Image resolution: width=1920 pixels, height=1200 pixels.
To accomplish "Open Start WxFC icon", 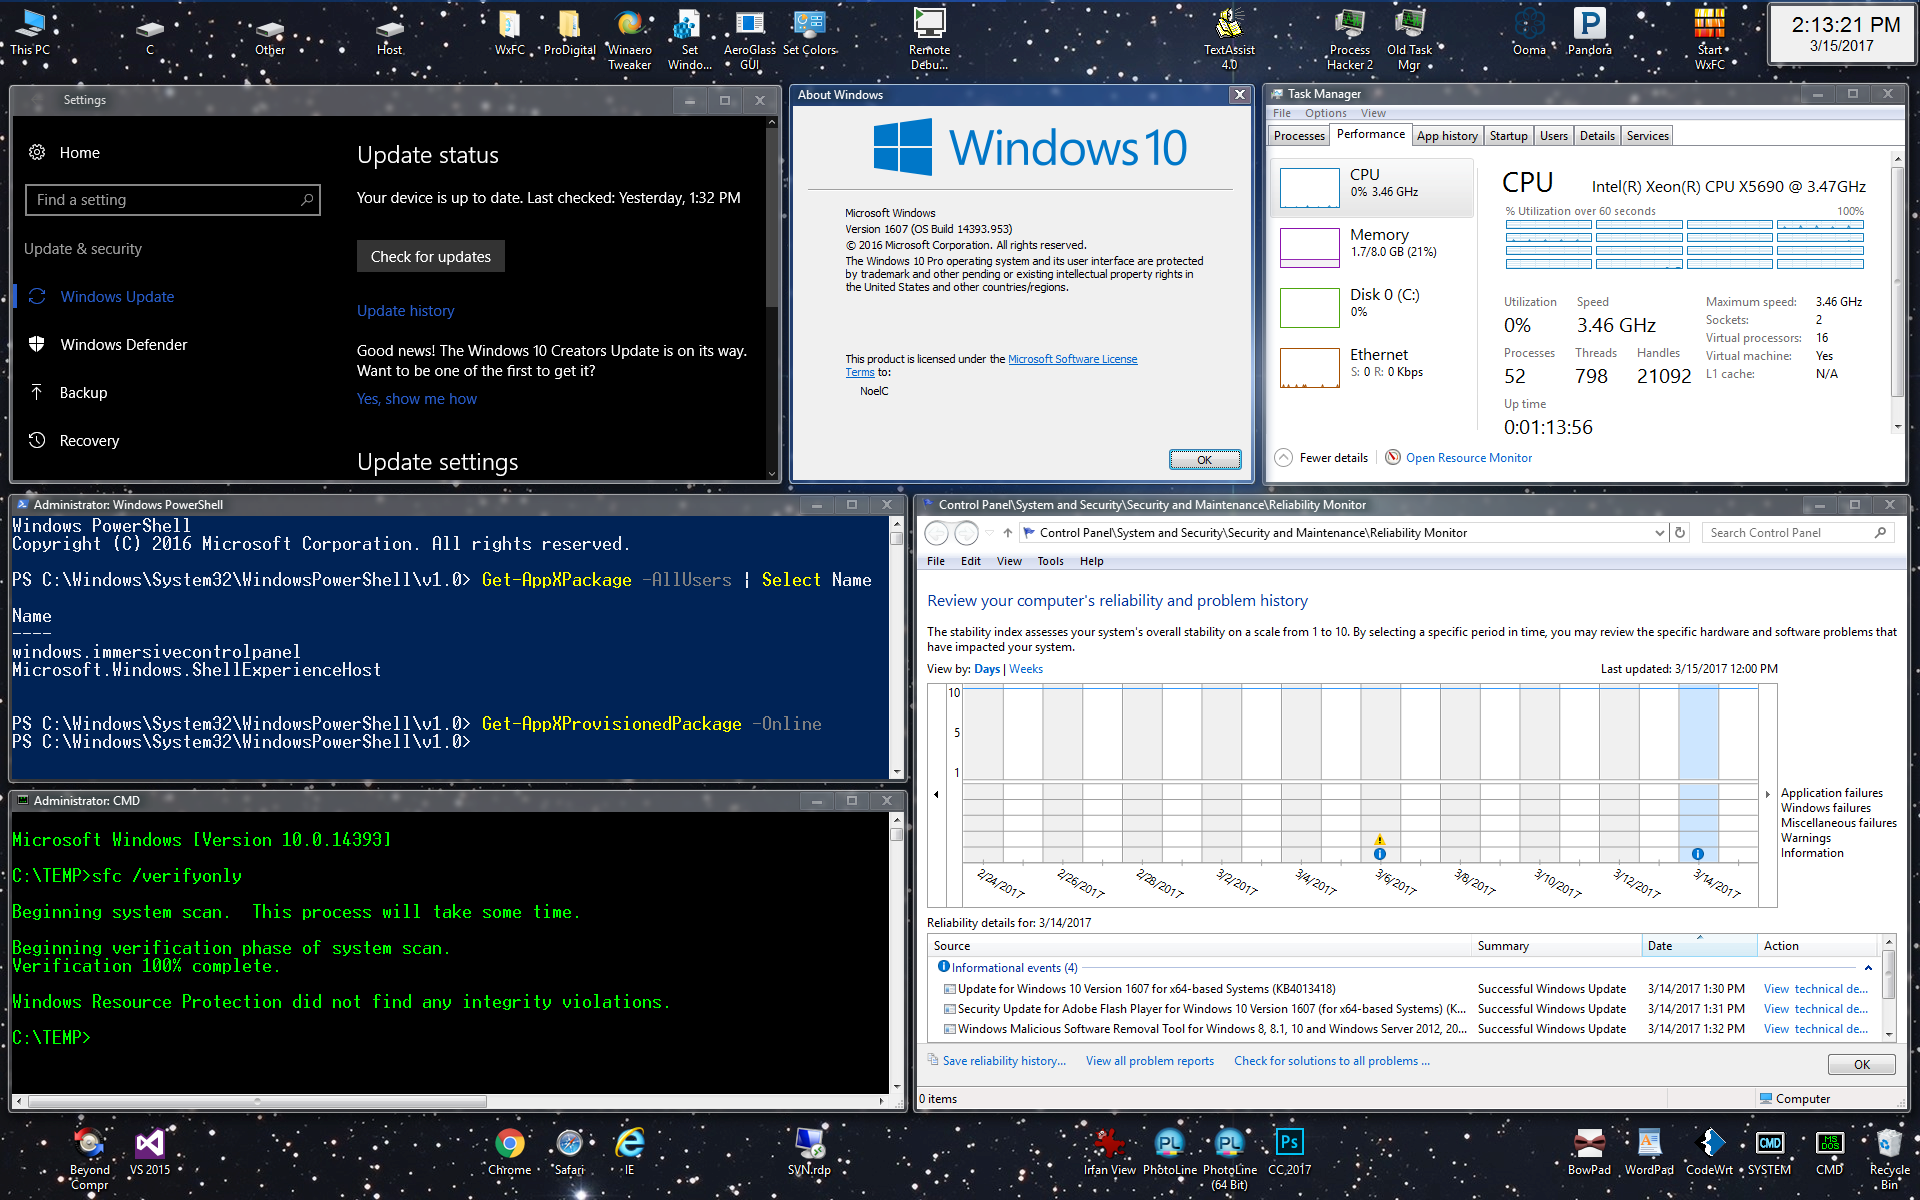I will [1710, 40].
